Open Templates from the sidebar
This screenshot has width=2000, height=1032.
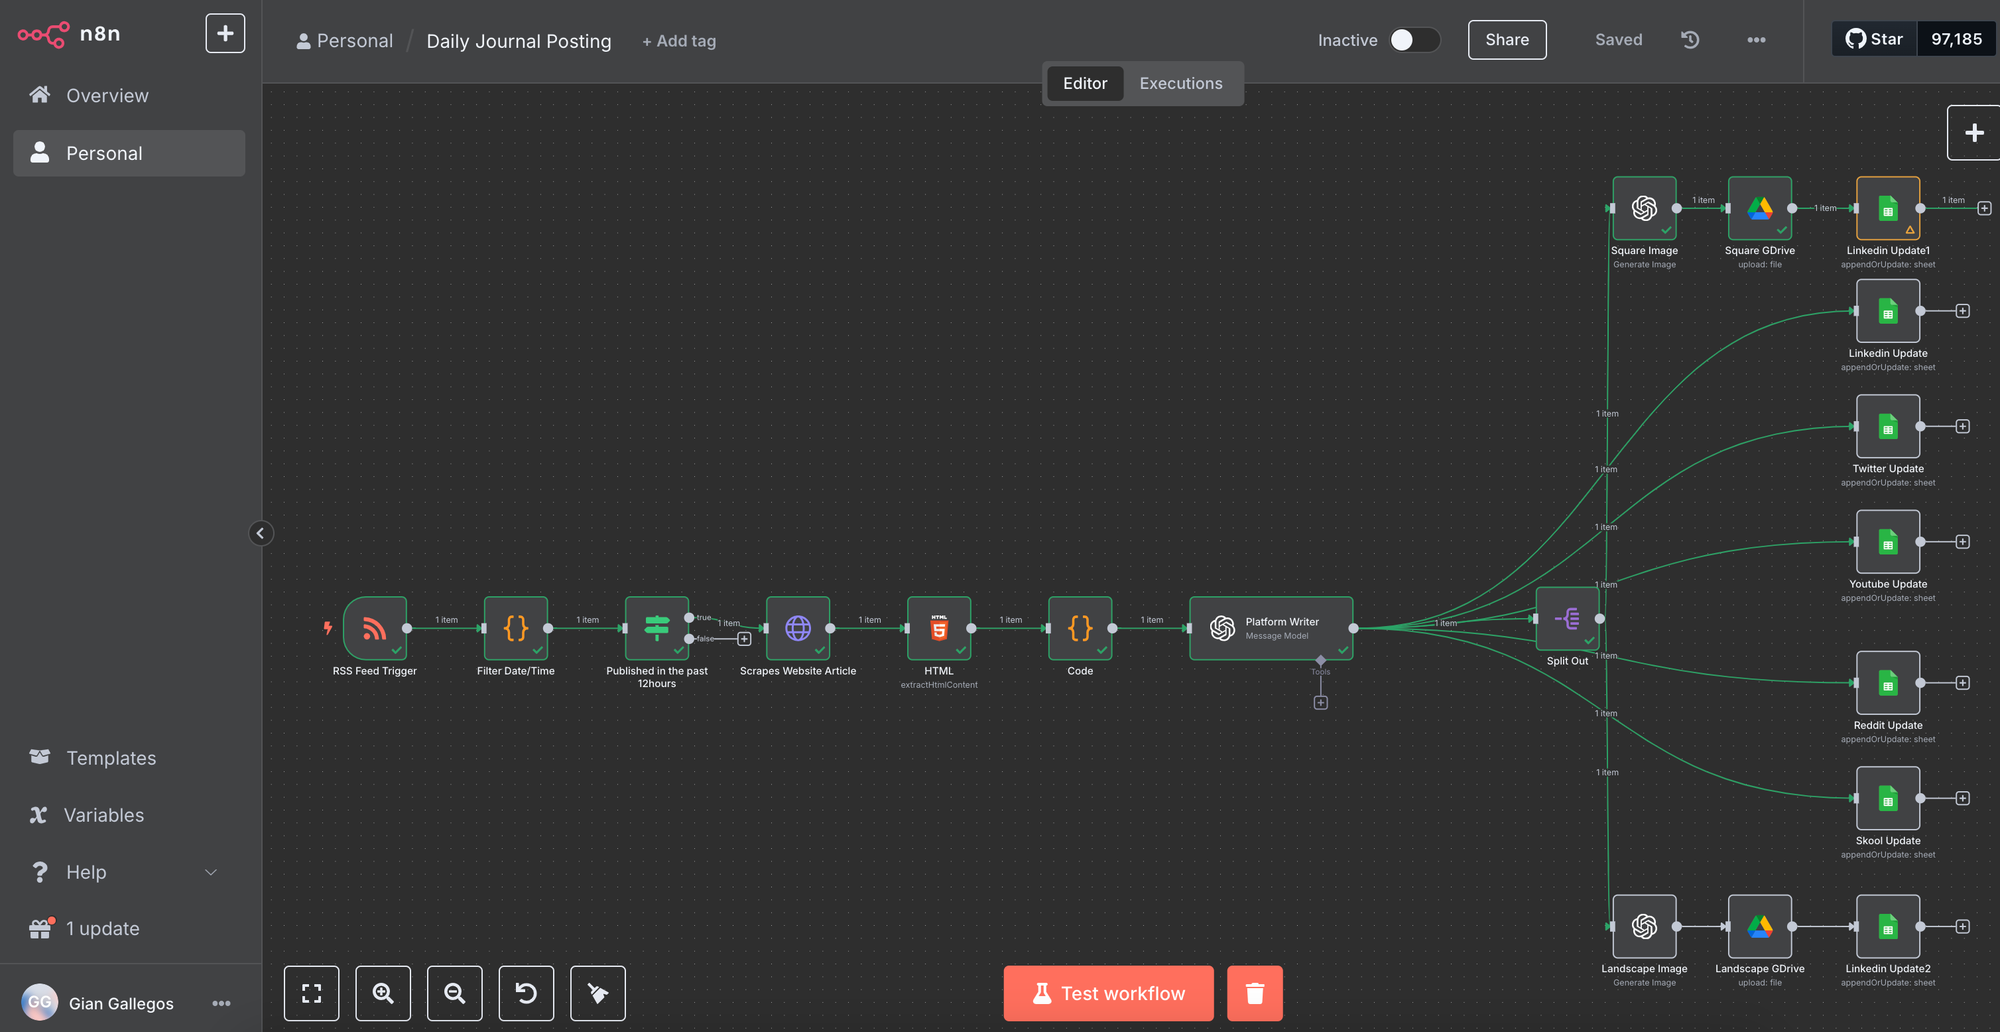pyautogui.click(x=129, y=758)
